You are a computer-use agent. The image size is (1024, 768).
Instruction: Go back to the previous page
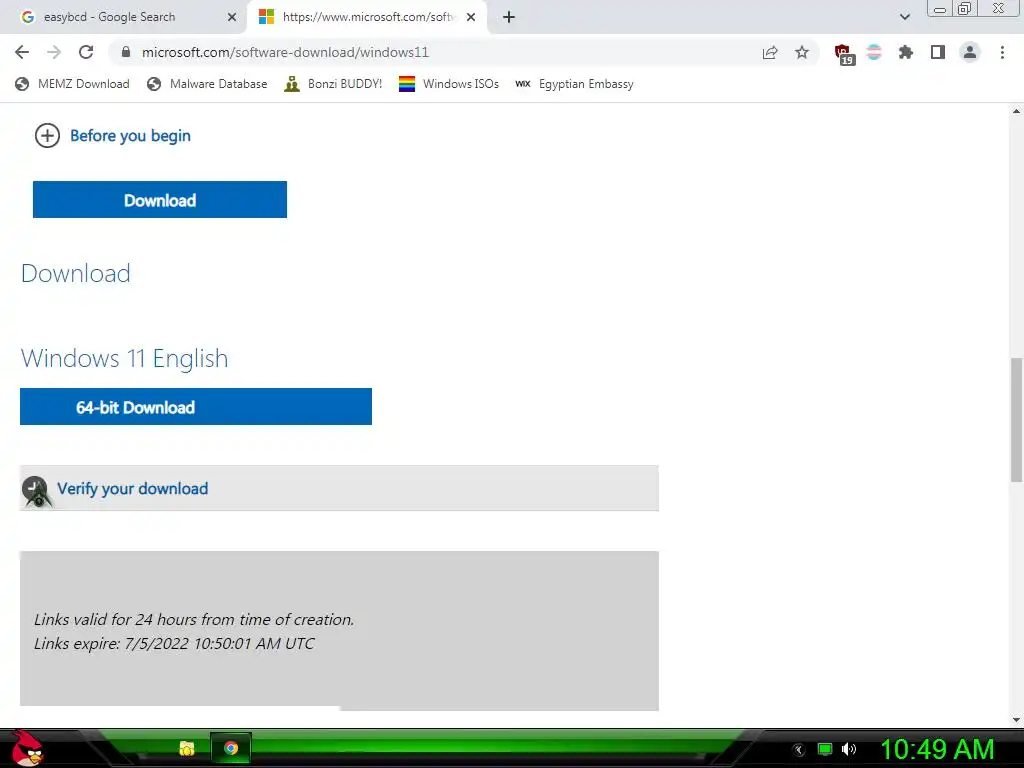[22, 52]
